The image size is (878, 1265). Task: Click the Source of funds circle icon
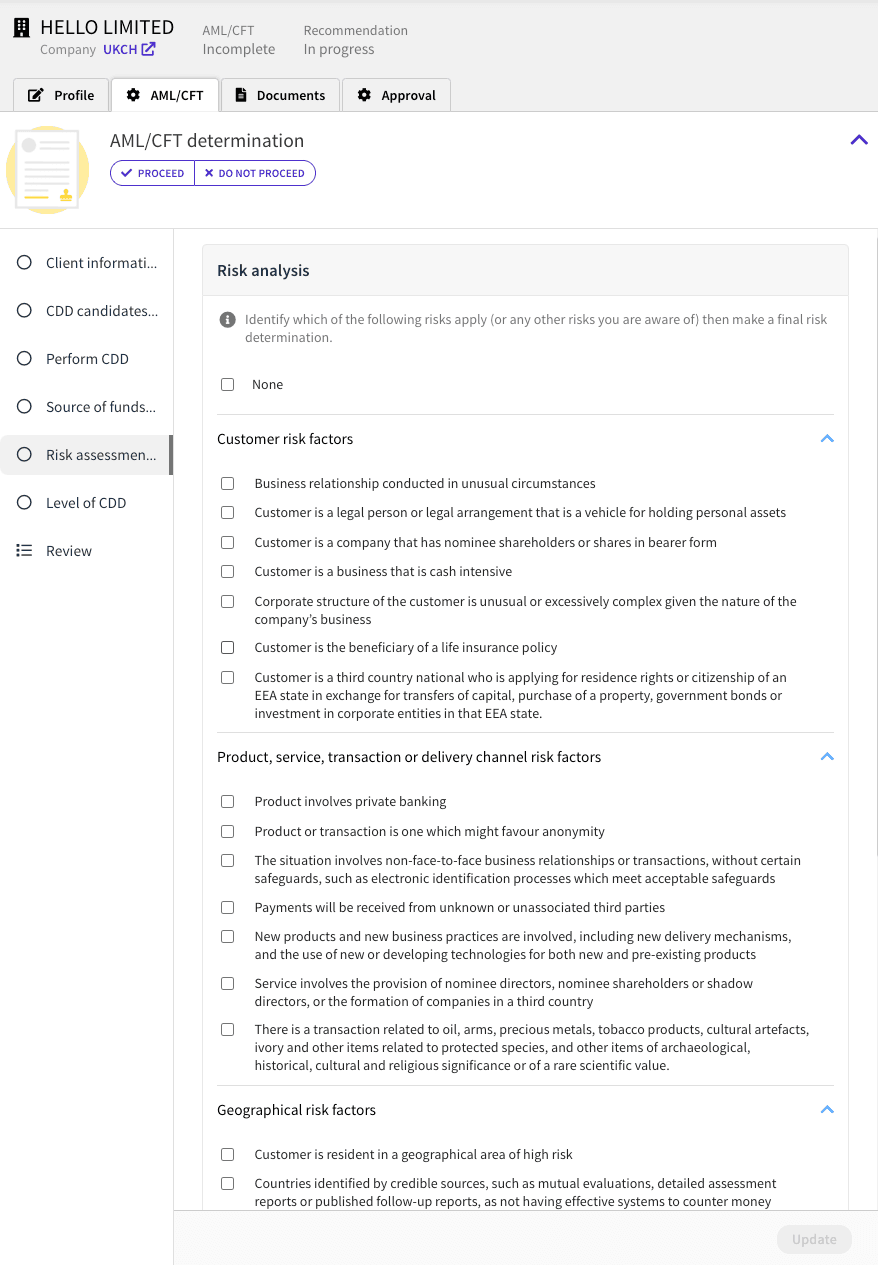(24, 407)
